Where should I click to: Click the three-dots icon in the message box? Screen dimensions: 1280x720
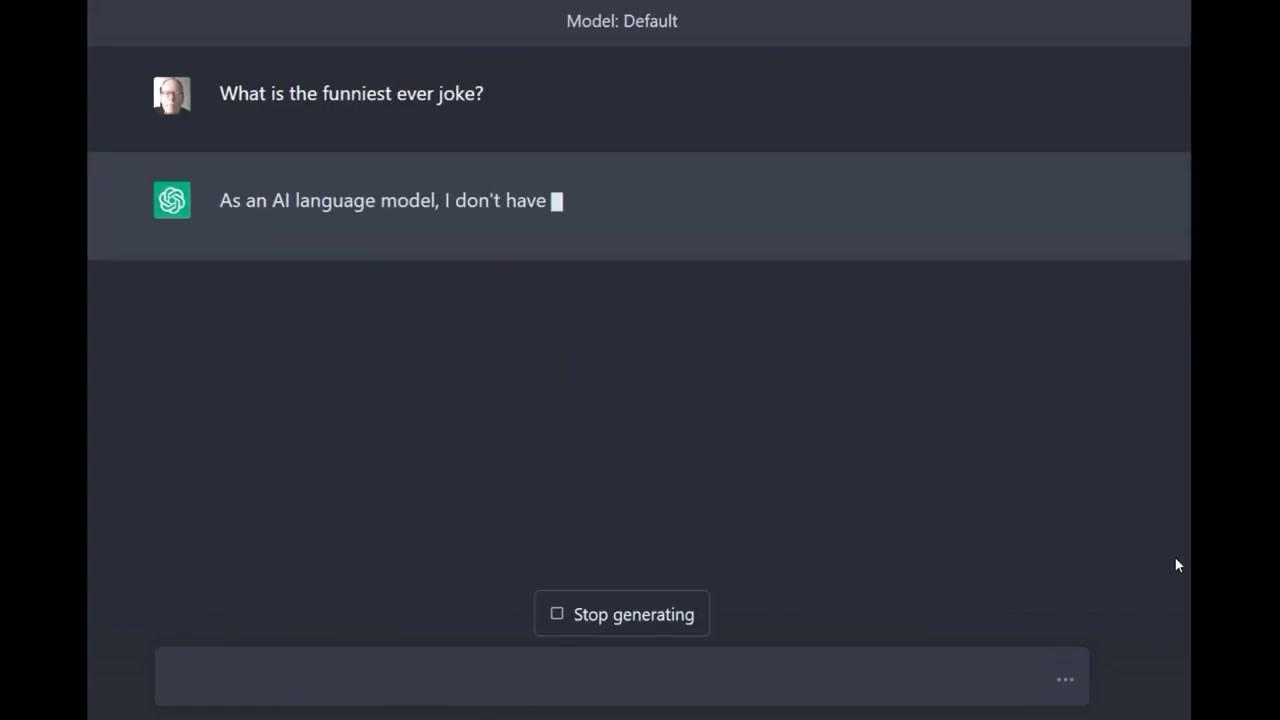click(x=1065, y=680)
